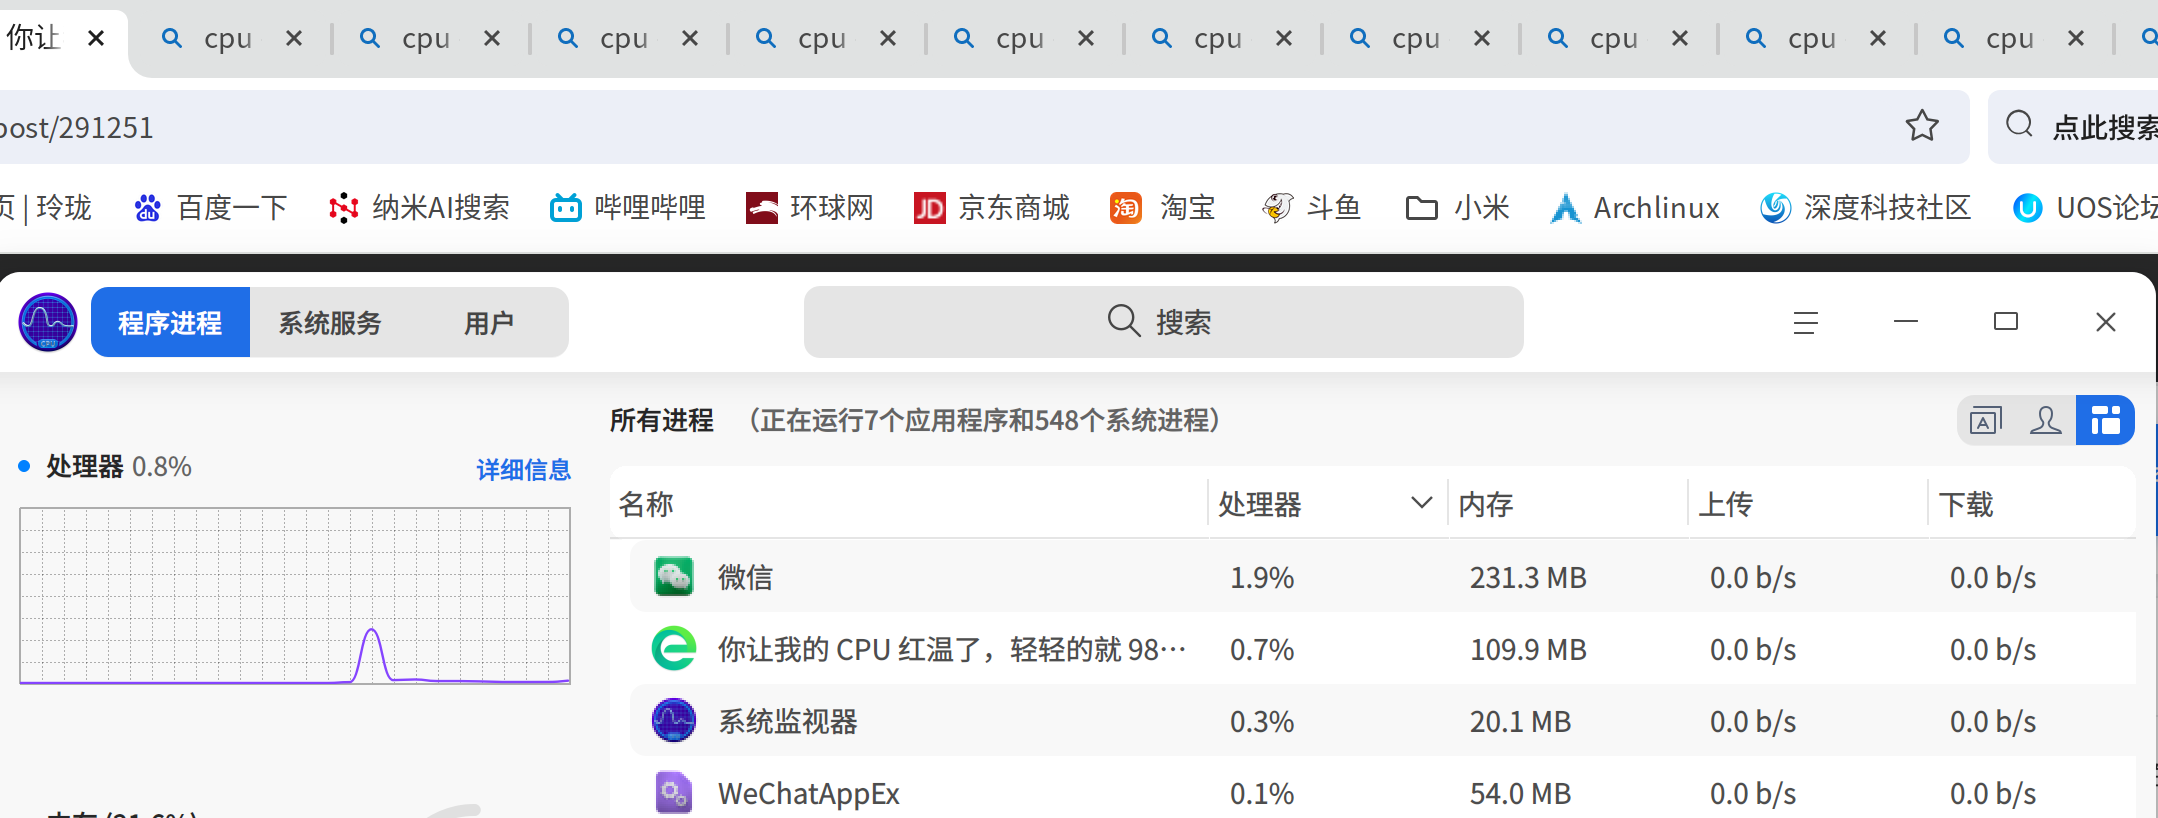The height and width of the screenshot is (818, 2158).
Task: Click 231.3 MB memory value for 微信
Action: tap(1528, 577)
